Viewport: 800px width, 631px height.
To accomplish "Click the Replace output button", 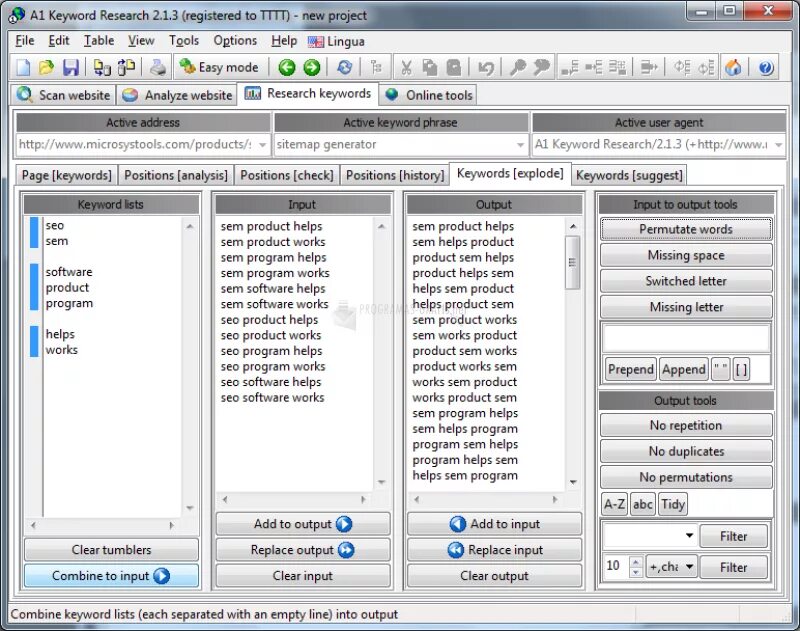I will pyautogui.click(x=303, y=549).
